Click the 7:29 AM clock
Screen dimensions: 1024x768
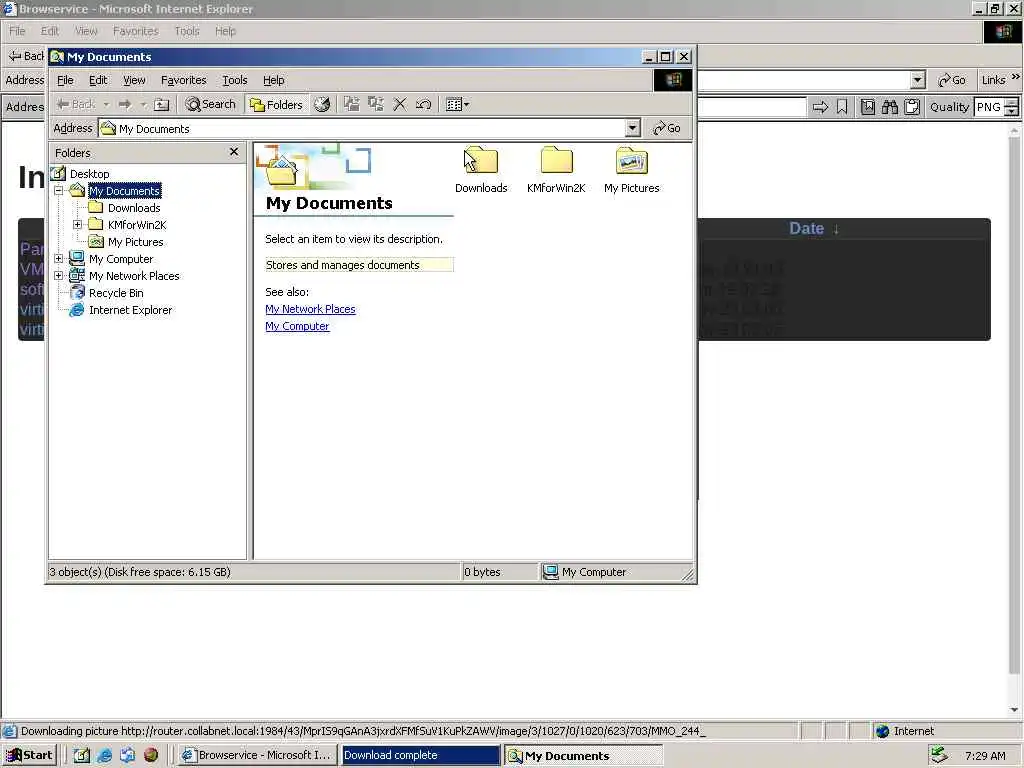click(985, 756)
